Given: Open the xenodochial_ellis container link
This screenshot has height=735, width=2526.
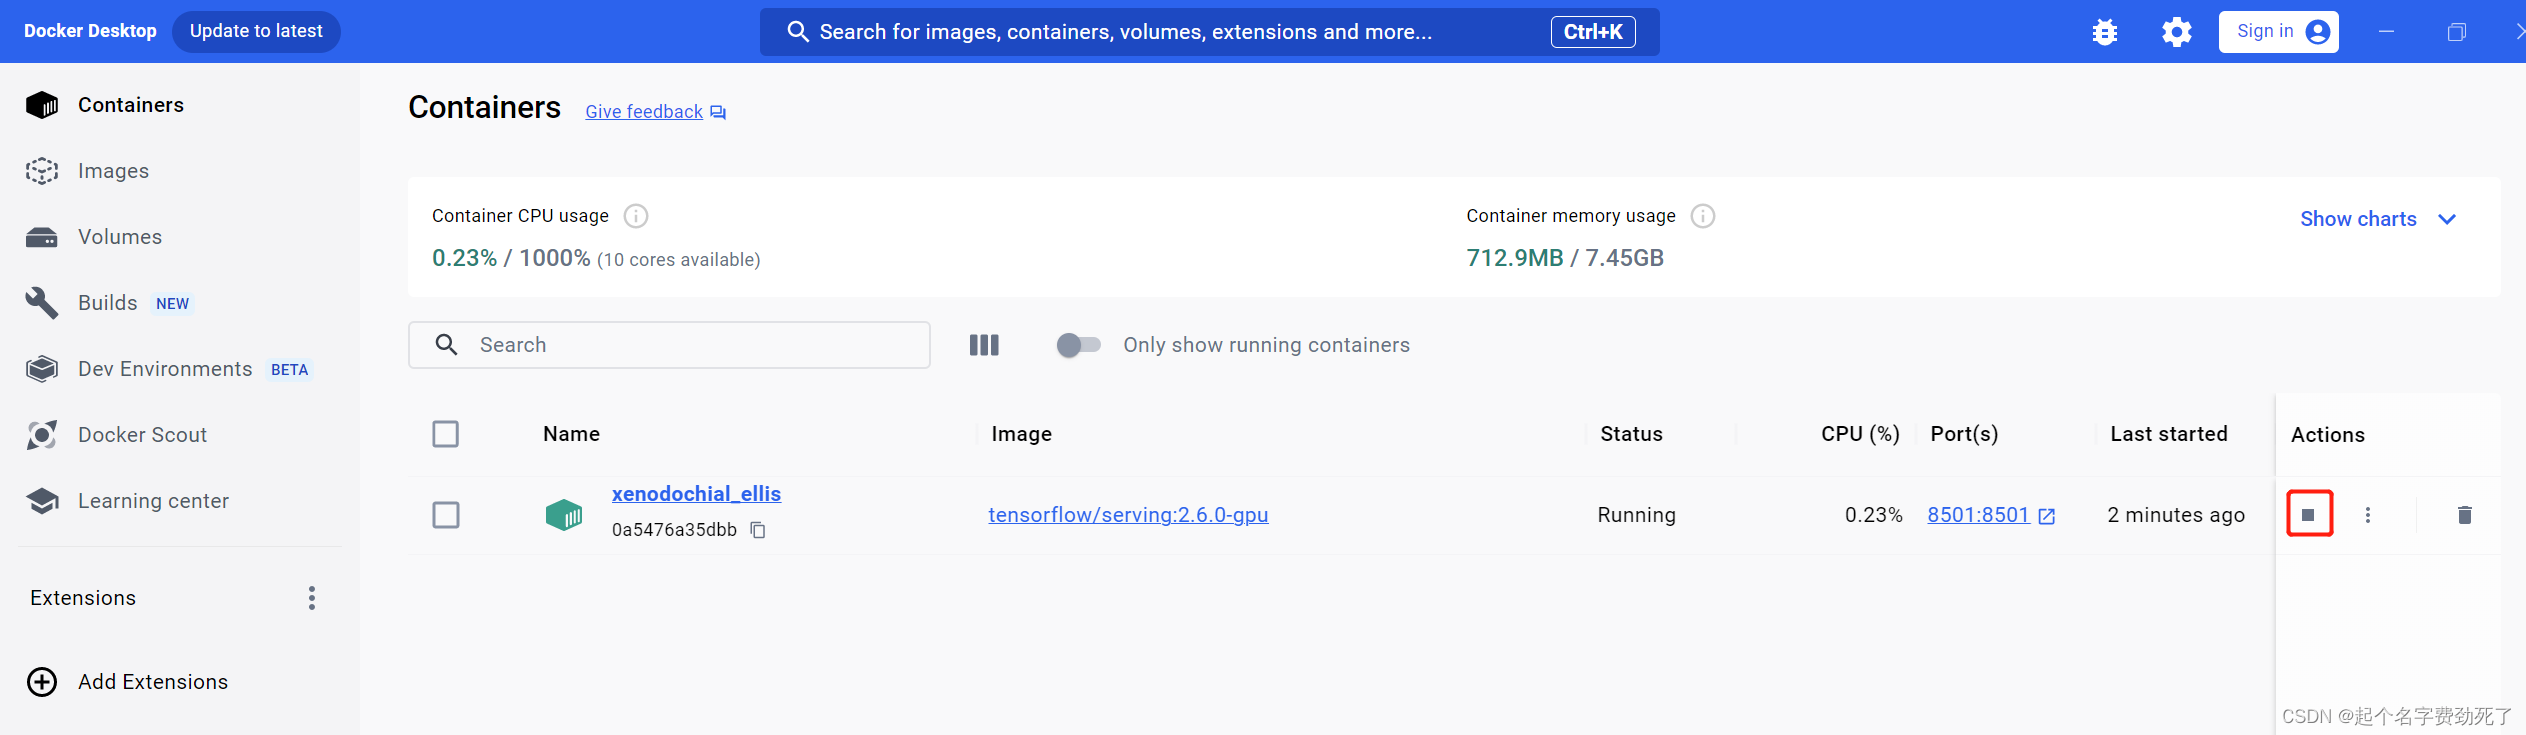Looking at the screenshot, I should 696,494.
